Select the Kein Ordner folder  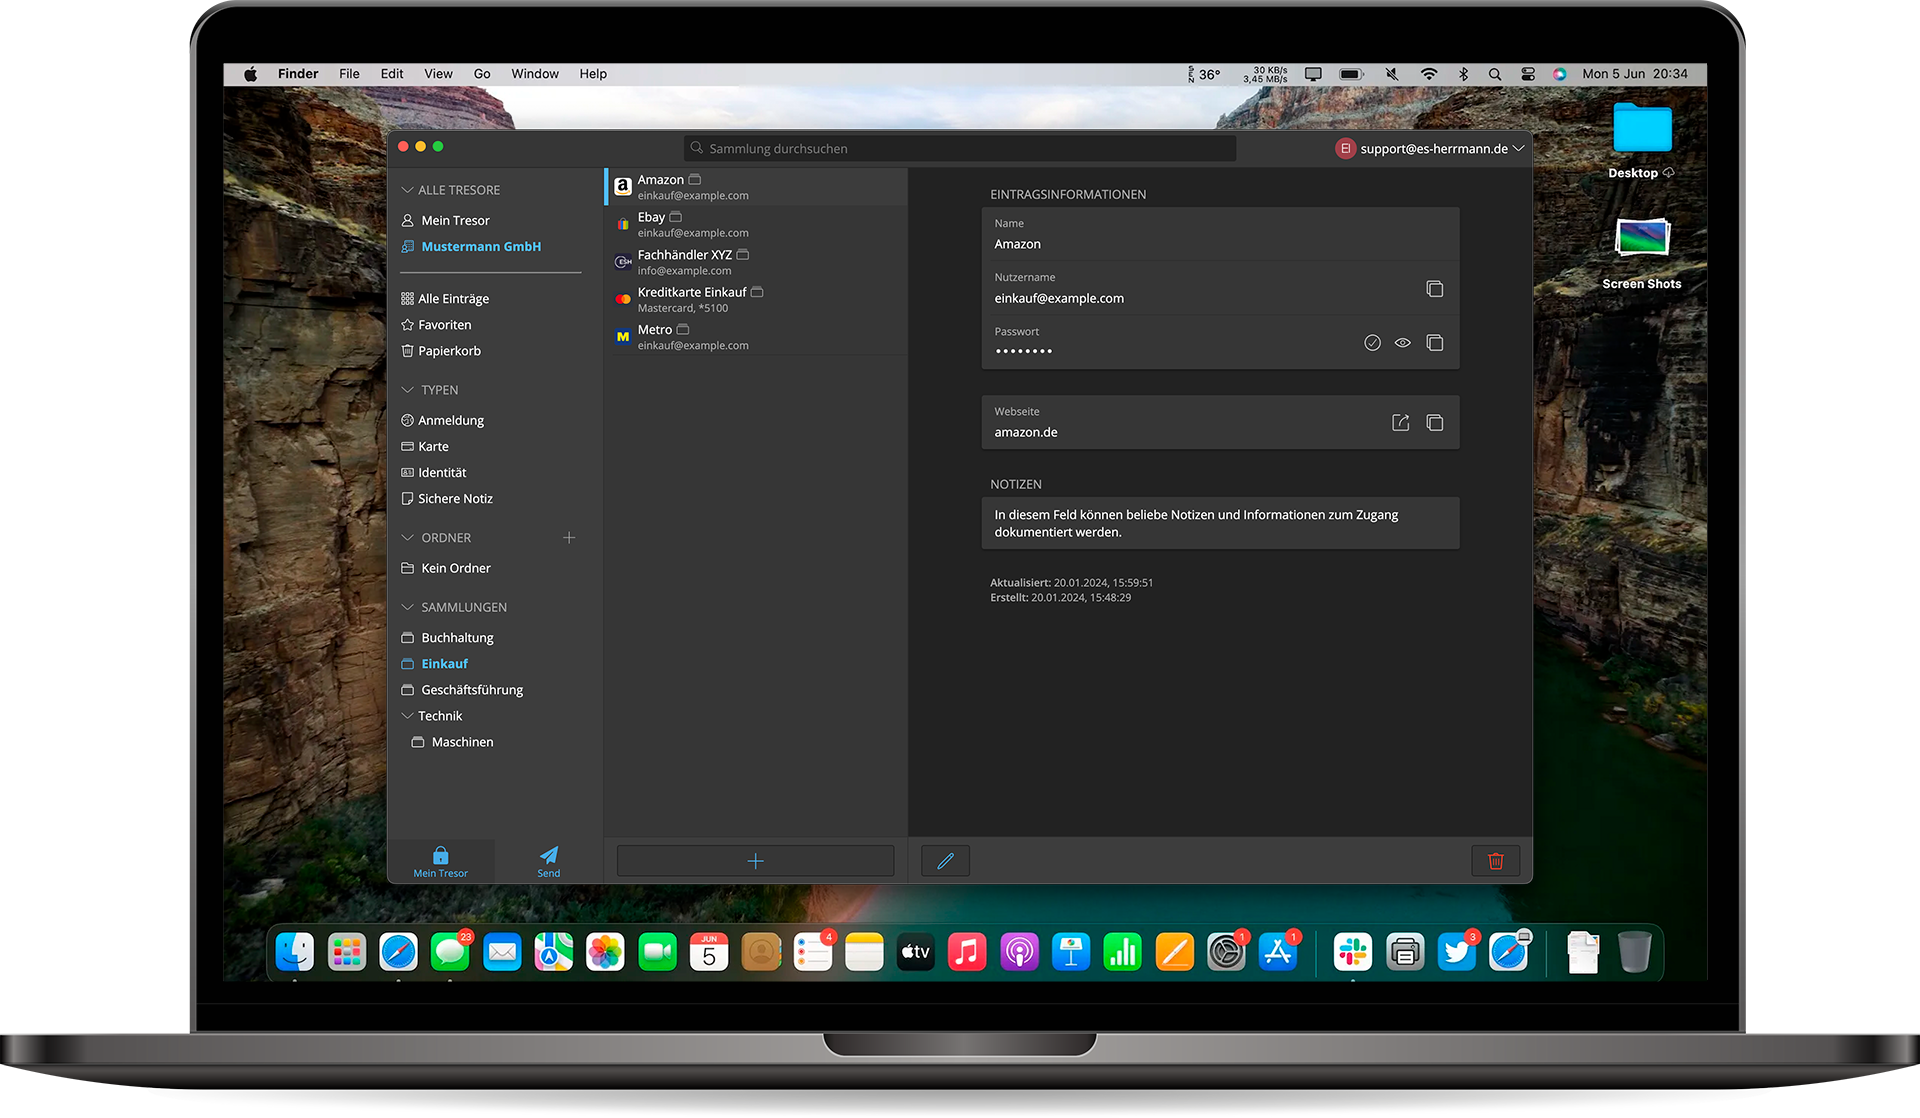tap(456, 568)
